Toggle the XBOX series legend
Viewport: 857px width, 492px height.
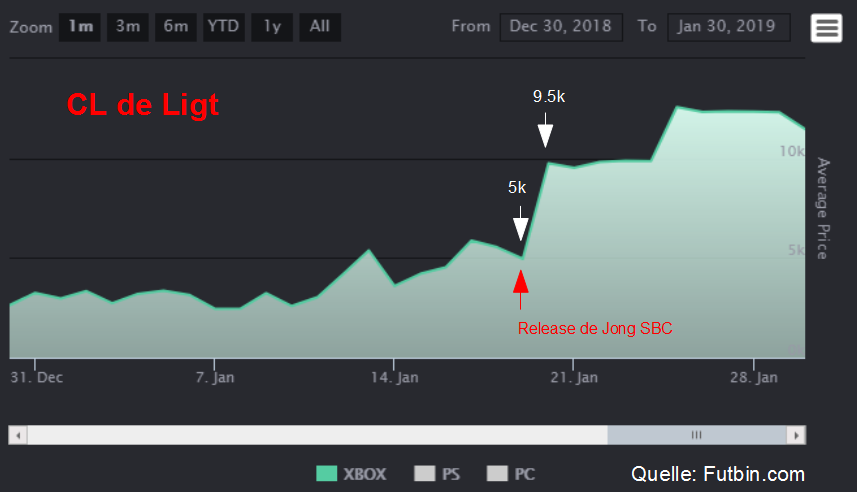(351, 473)
